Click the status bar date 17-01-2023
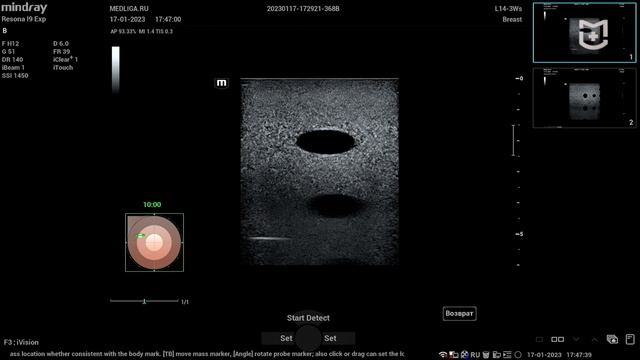 (544, 355)
